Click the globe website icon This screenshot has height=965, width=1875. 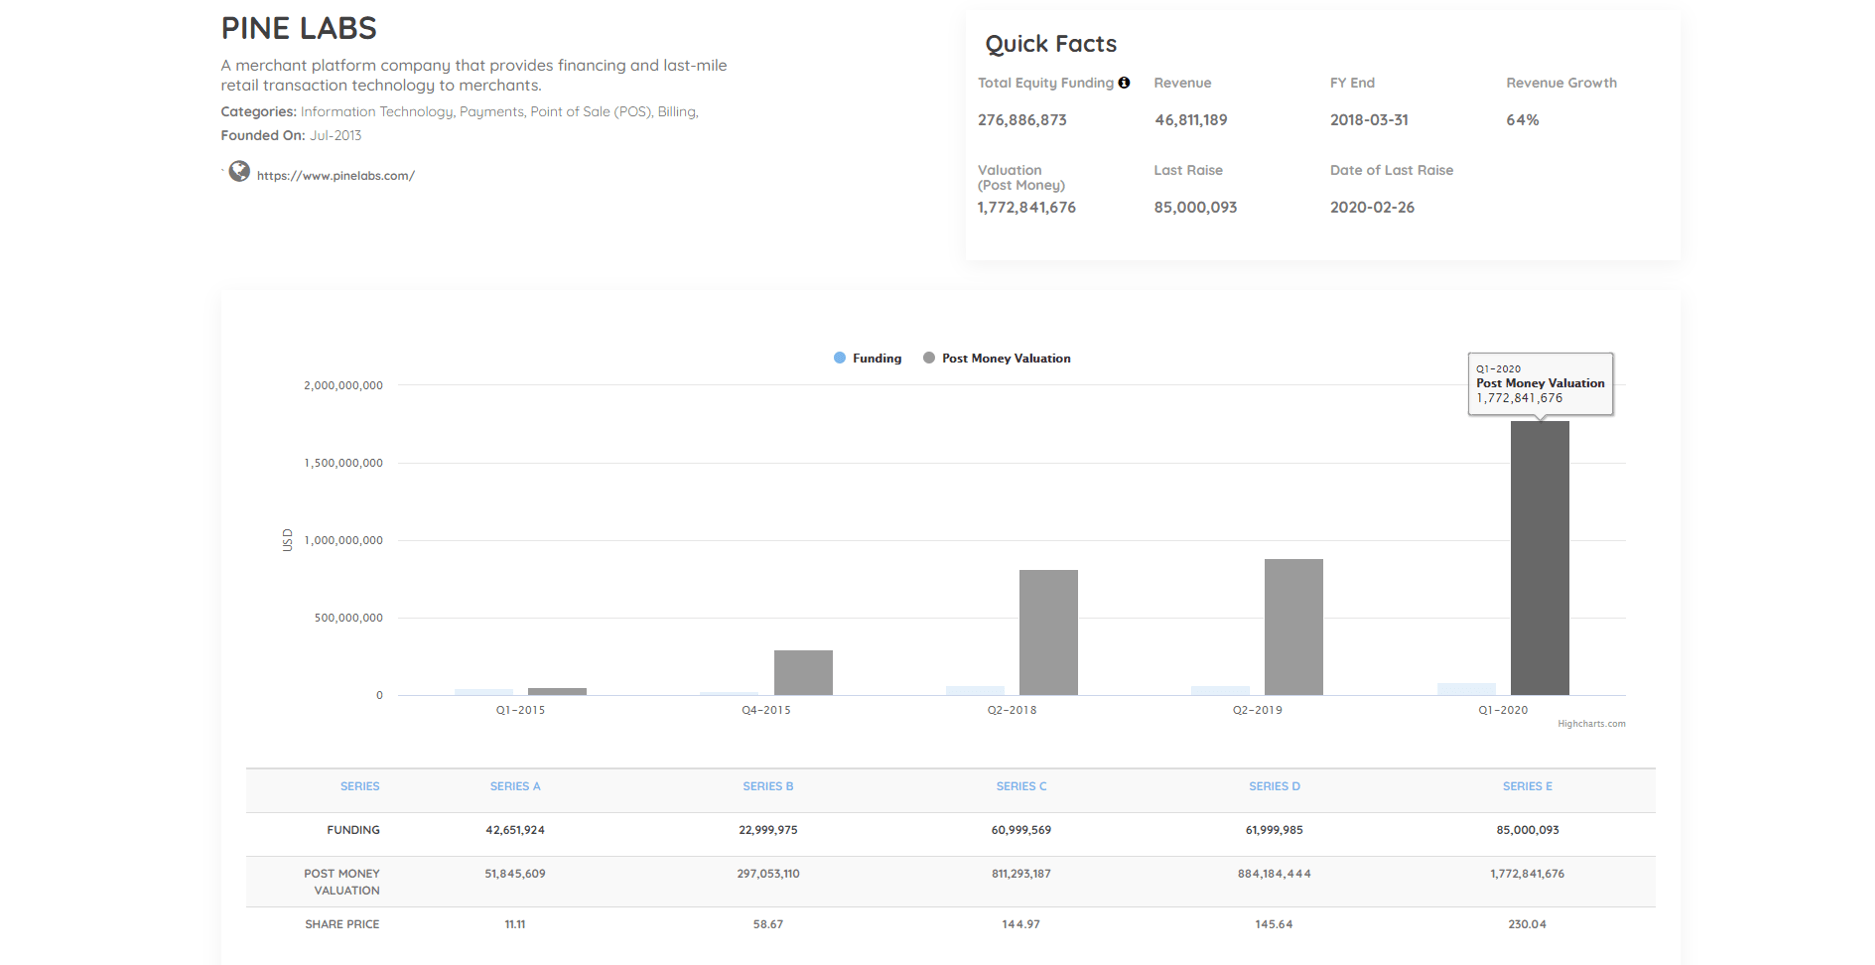tap(239, 172)
